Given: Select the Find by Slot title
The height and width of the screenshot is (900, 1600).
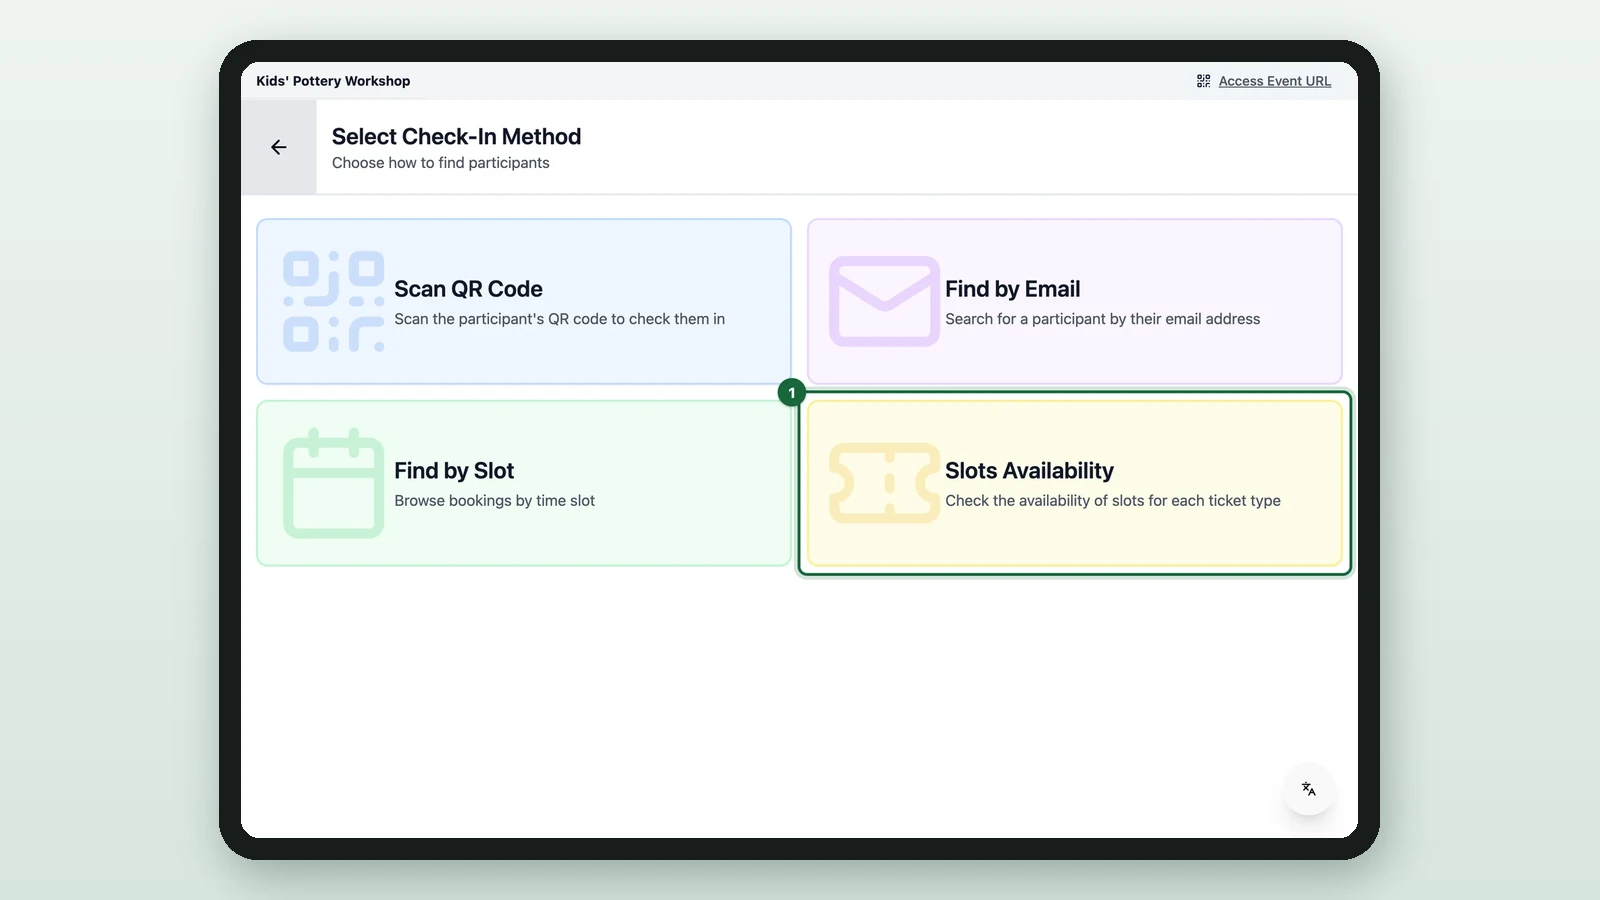Looking at the screenshot, I should 454,471.
